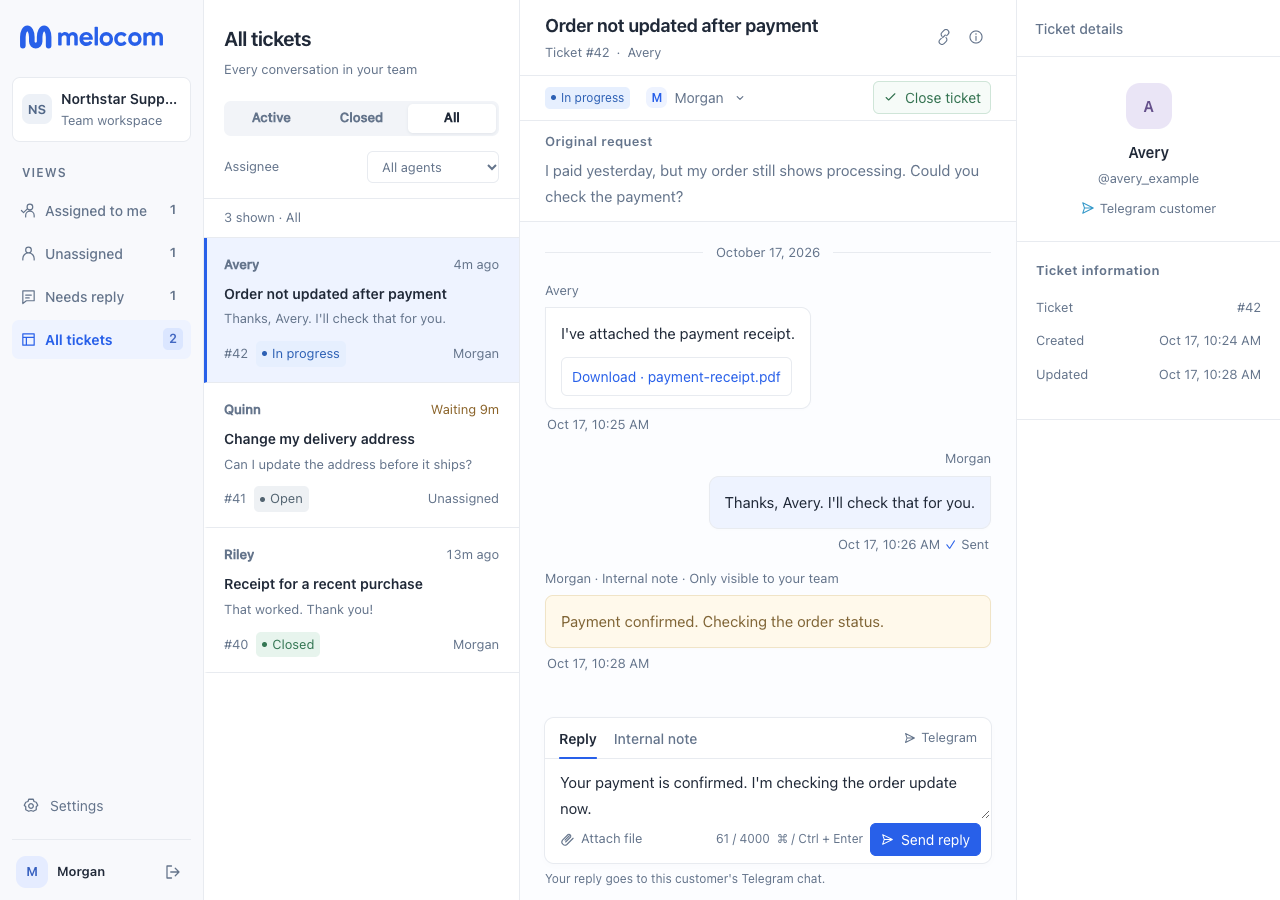Open the In progress status badge in header
Screen dimensions: 1280x900
coord(587,98)
